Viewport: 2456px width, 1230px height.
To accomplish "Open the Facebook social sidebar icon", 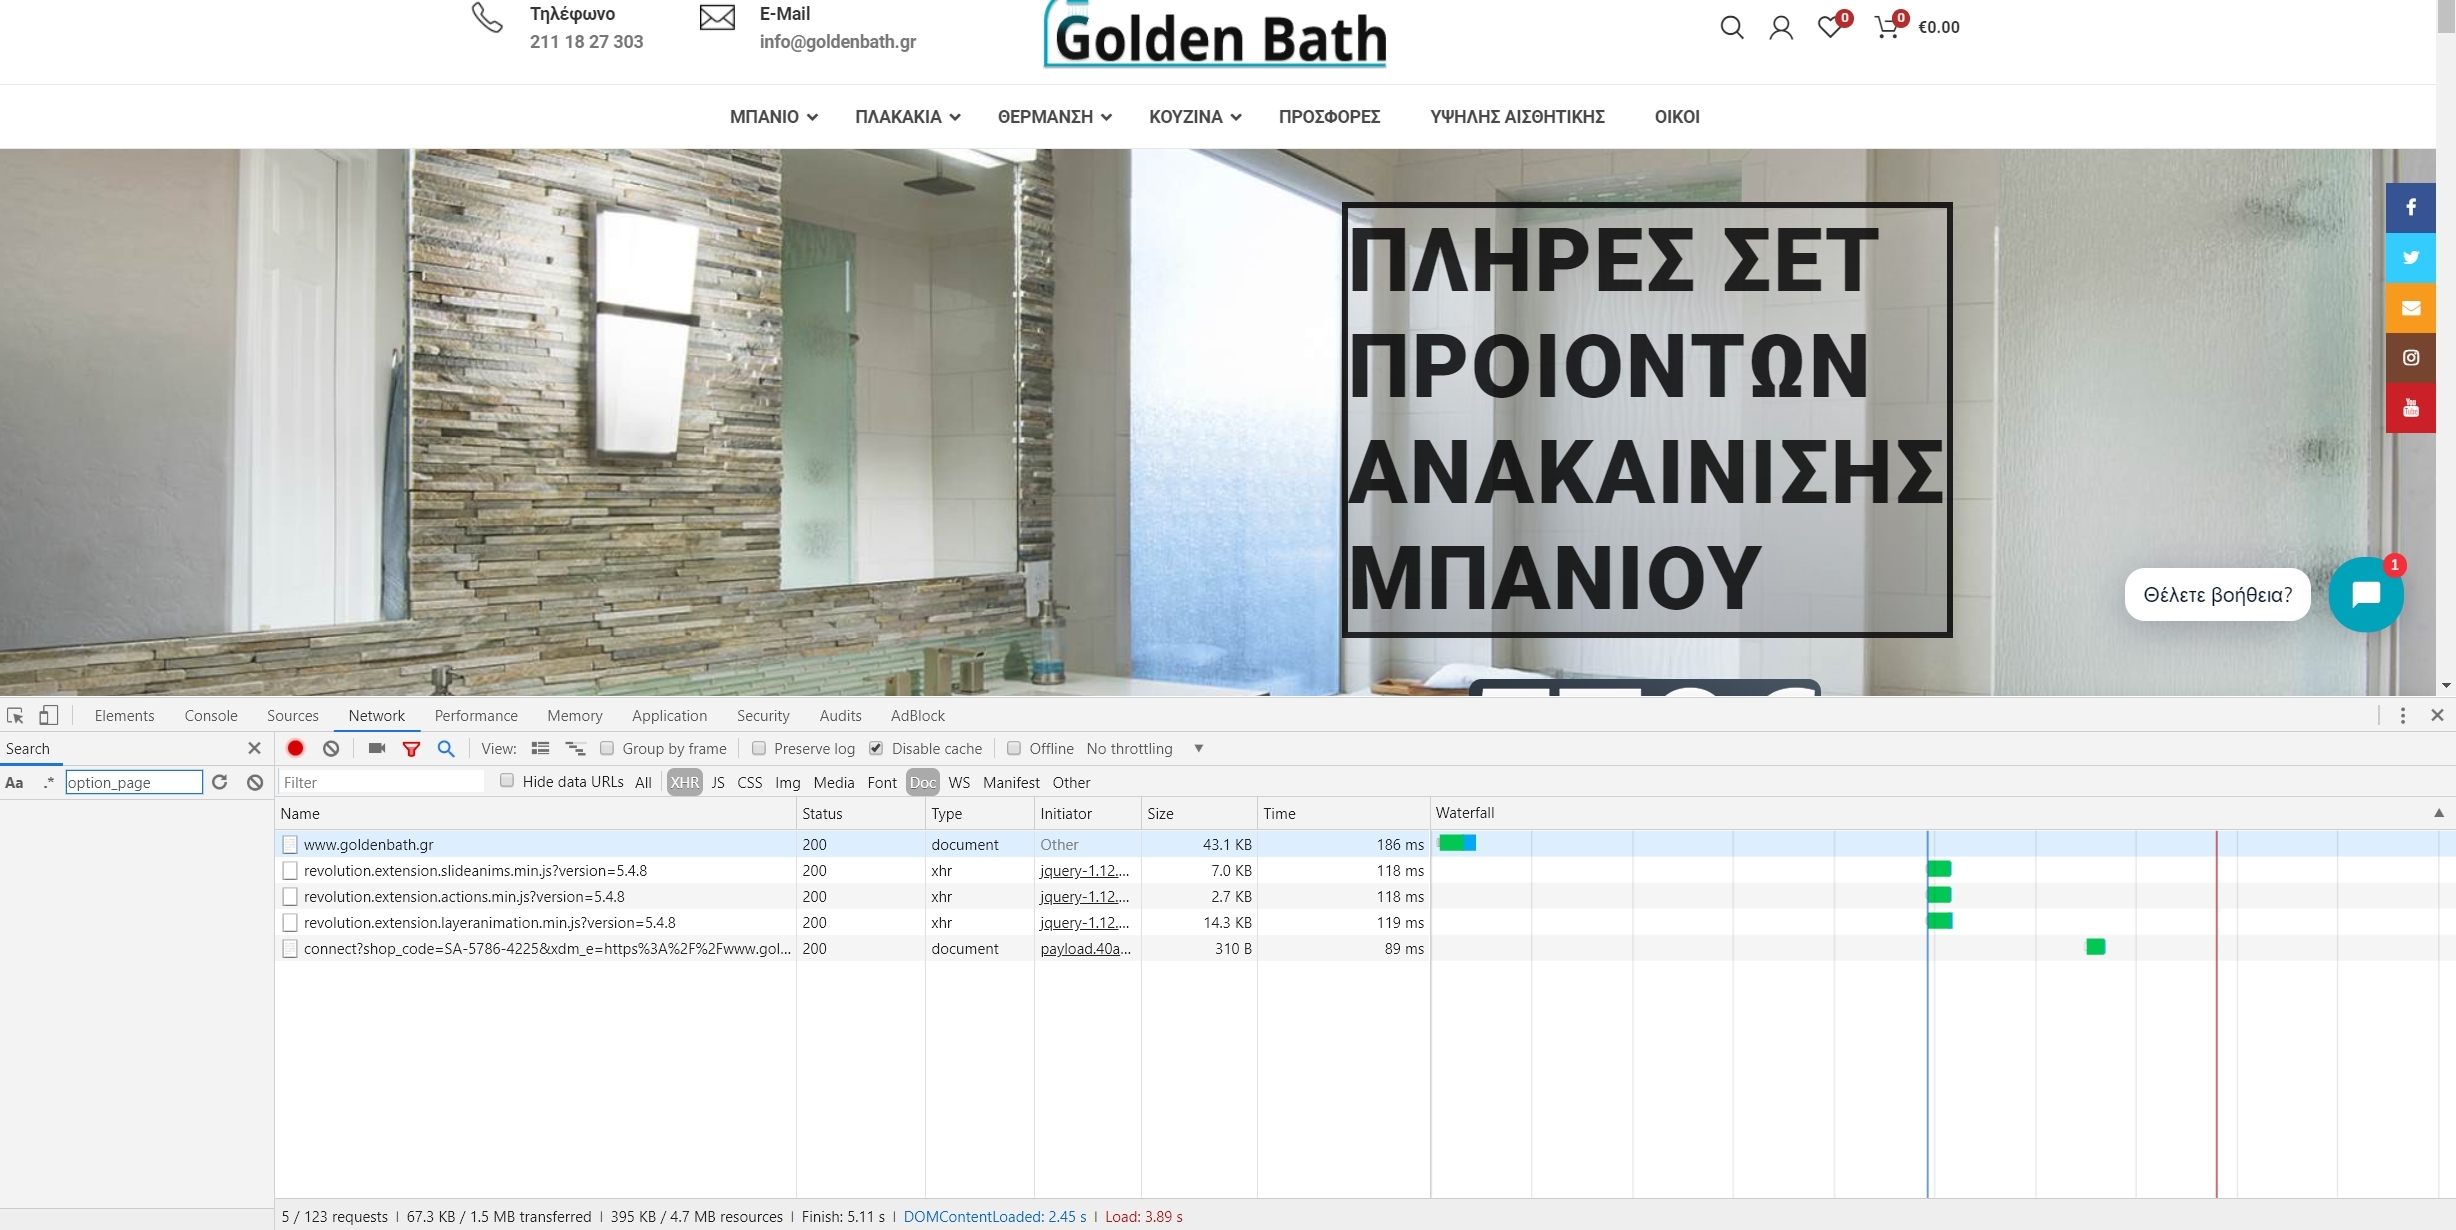I will [x=2410, y=207].
